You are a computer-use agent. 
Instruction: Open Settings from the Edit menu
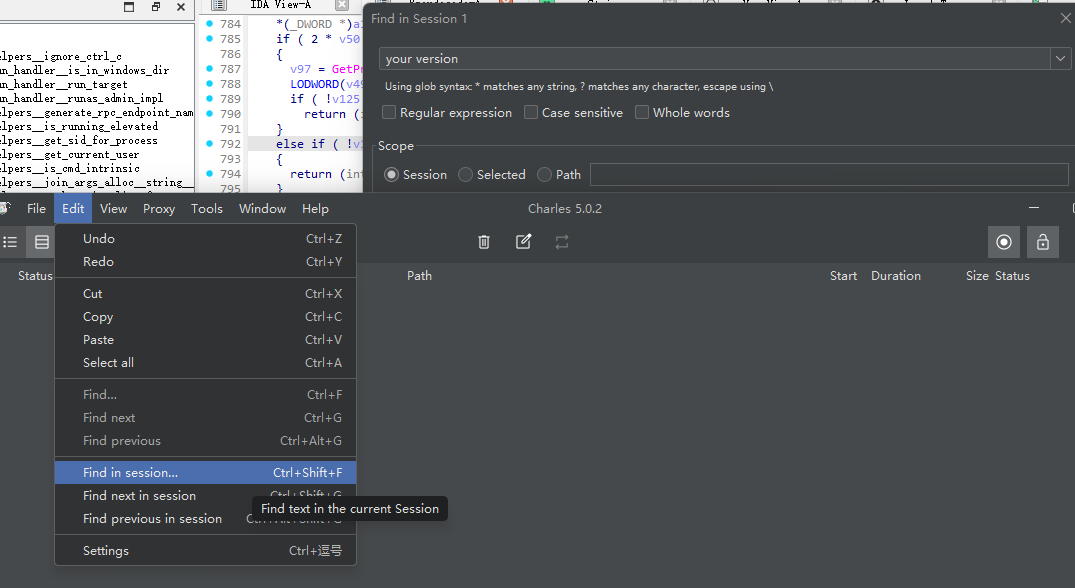106,551
